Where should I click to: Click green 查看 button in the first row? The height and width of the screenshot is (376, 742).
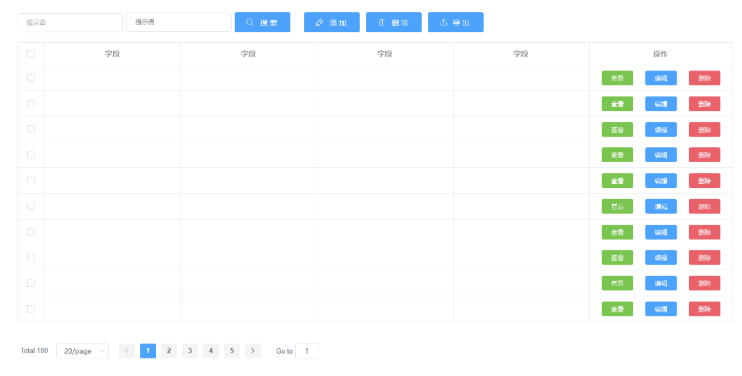click(617, 78)
